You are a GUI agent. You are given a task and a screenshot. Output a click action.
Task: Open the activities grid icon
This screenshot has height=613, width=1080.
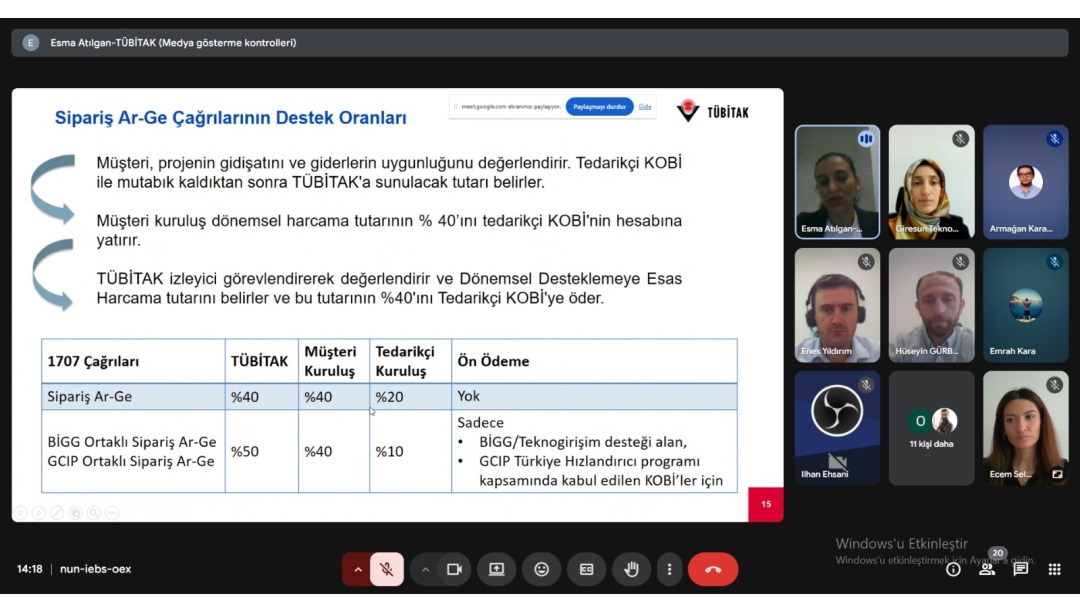tap(1054, 569)
